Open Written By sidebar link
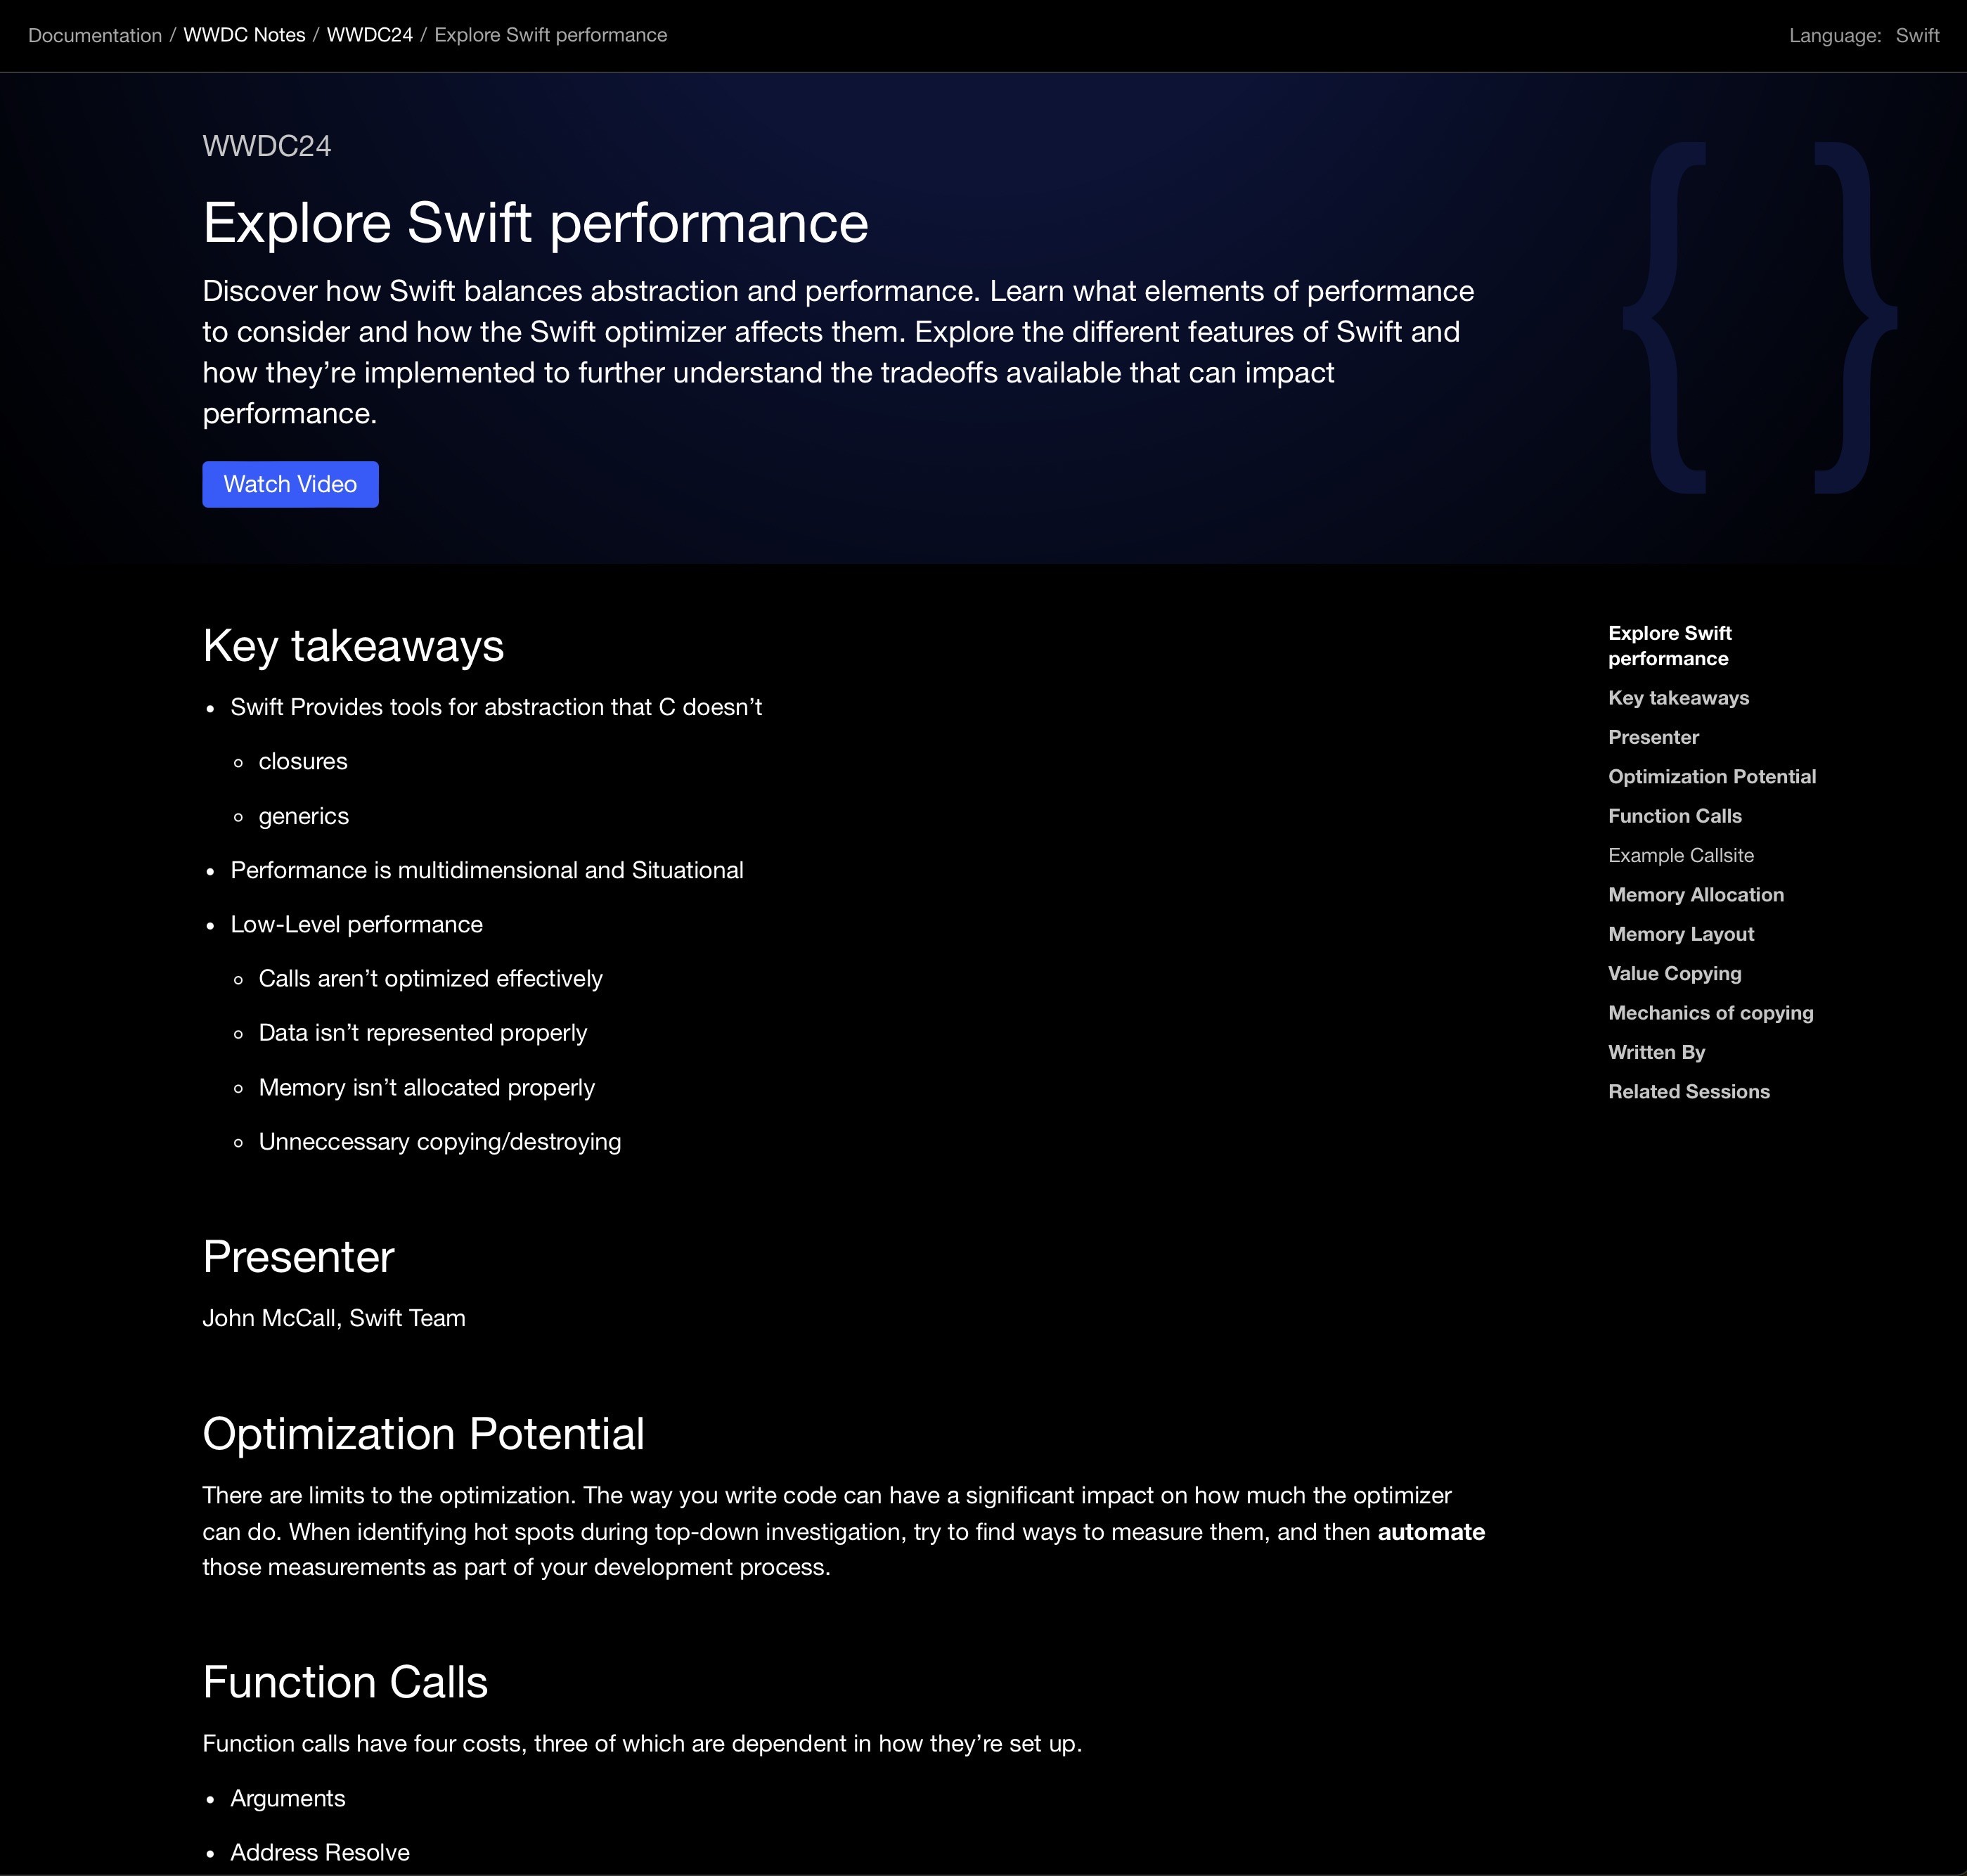Screen dimensions: 1967x1876 [x=1656, y=1052]
